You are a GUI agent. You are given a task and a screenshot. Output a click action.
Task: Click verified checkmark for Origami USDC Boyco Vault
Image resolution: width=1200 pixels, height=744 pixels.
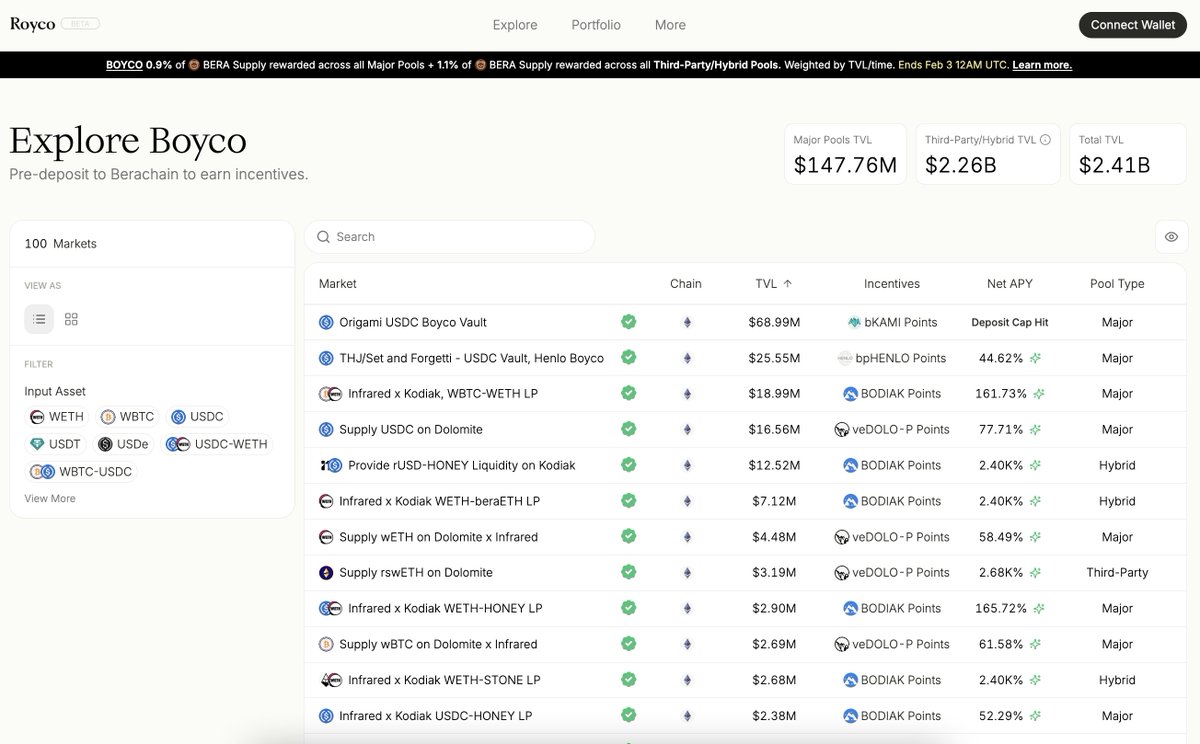point(628,322)
